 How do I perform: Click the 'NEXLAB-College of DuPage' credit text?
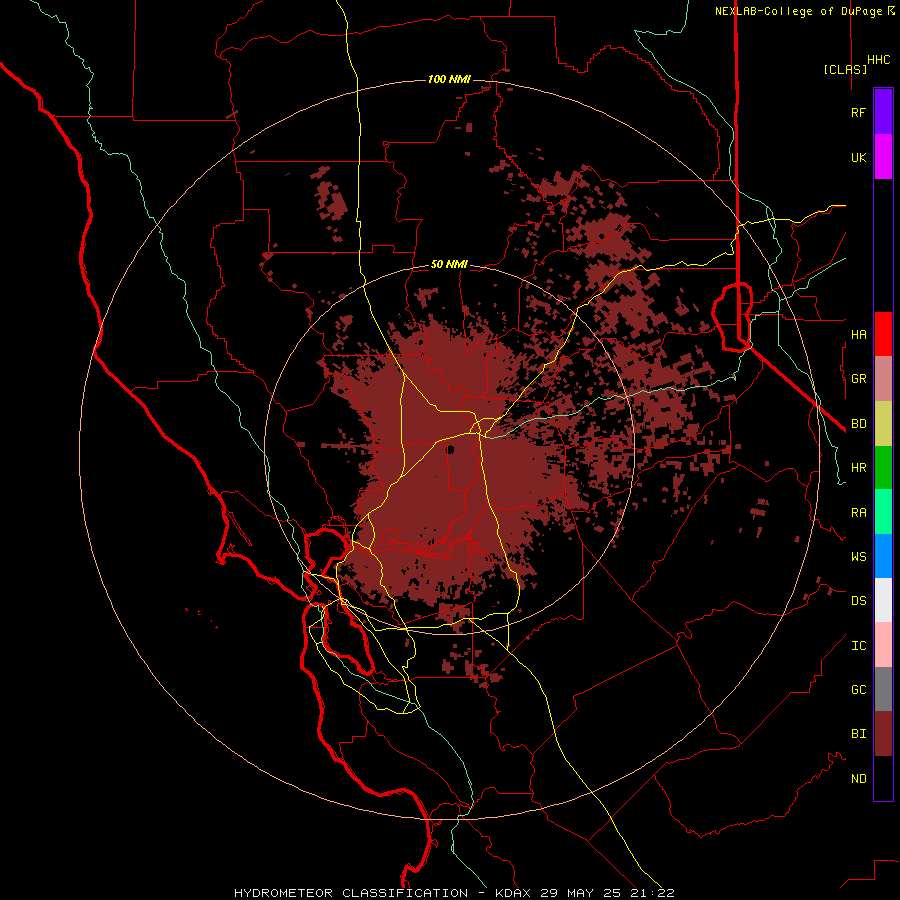click(x=800, y=11)
